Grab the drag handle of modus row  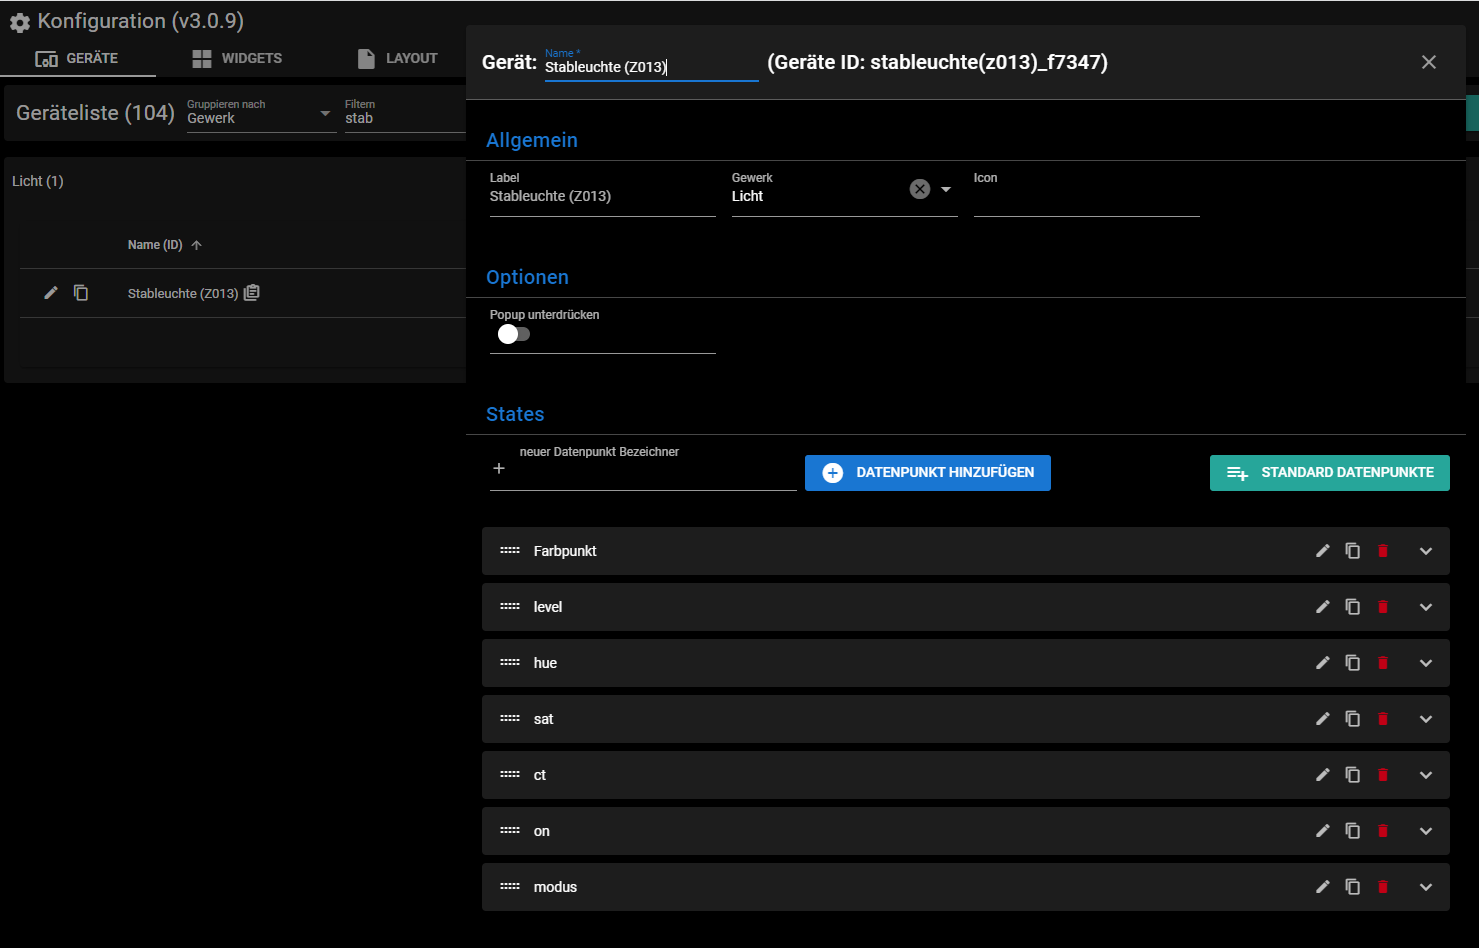[x=510, y=887]
